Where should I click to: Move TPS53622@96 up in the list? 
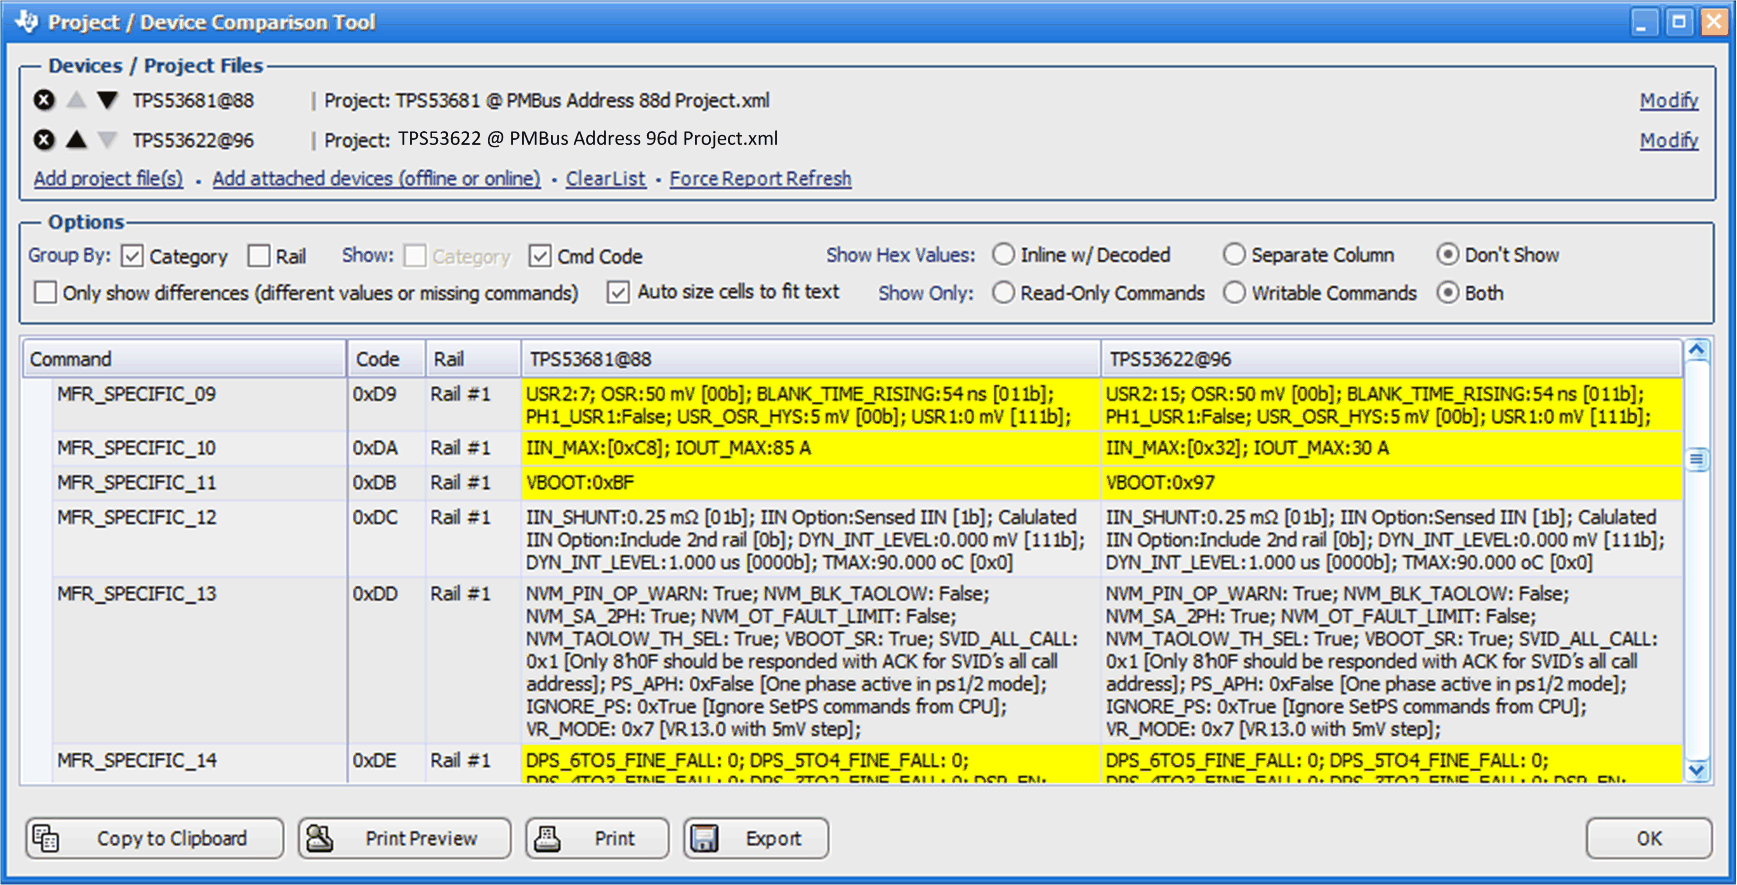click(x=76, y=139)
